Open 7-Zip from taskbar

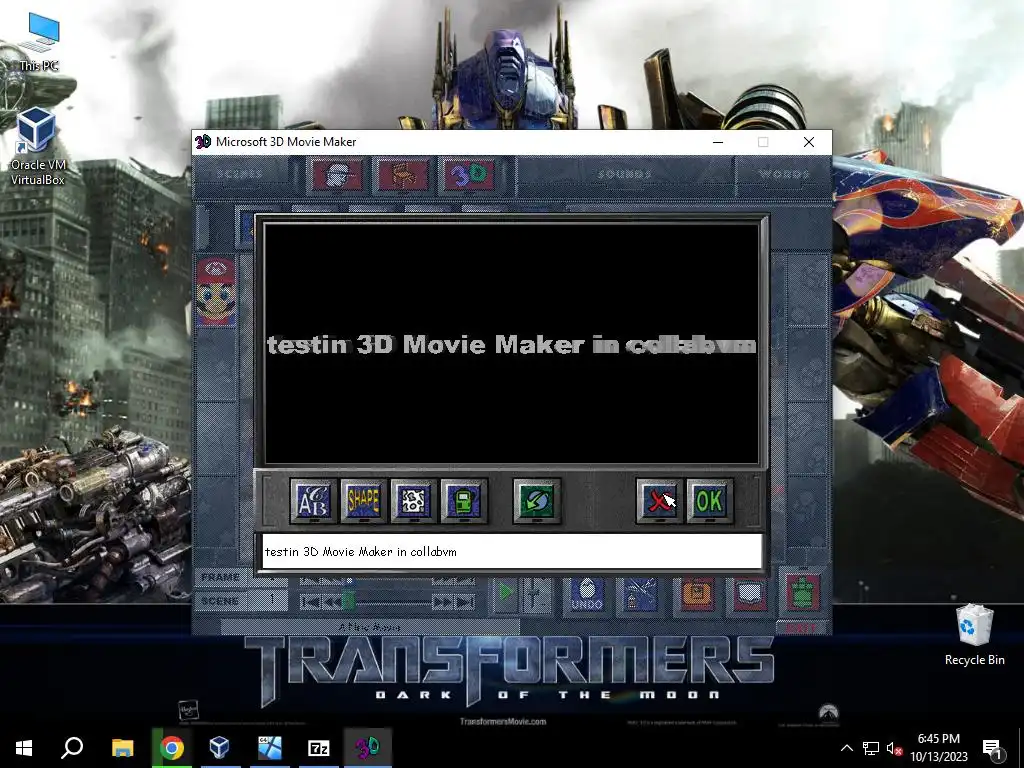[319, 748]
